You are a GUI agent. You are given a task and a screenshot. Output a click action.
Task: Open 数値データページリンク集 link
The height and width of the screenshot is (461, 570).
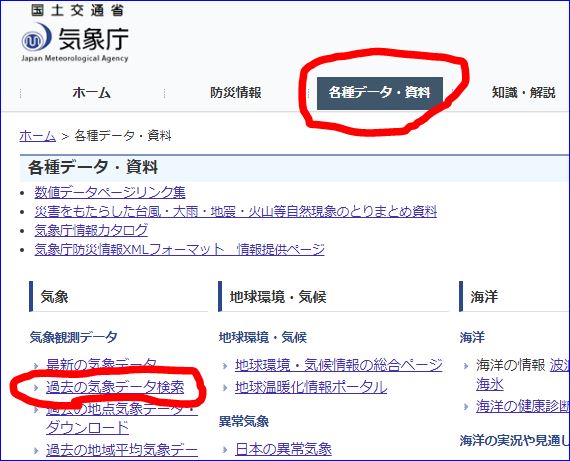(110, 192)
